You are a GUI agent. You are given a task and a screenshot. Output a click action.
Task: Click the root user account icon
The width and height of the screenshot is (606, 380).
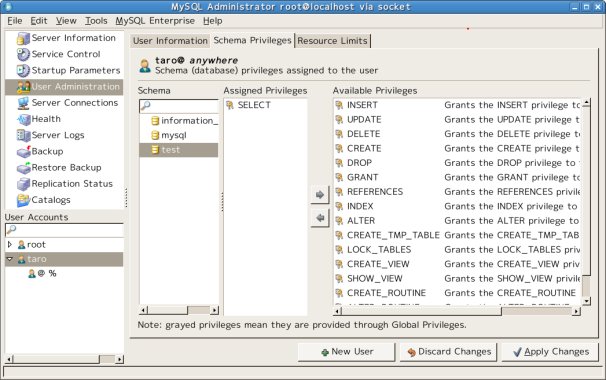(x=22, y=245)
